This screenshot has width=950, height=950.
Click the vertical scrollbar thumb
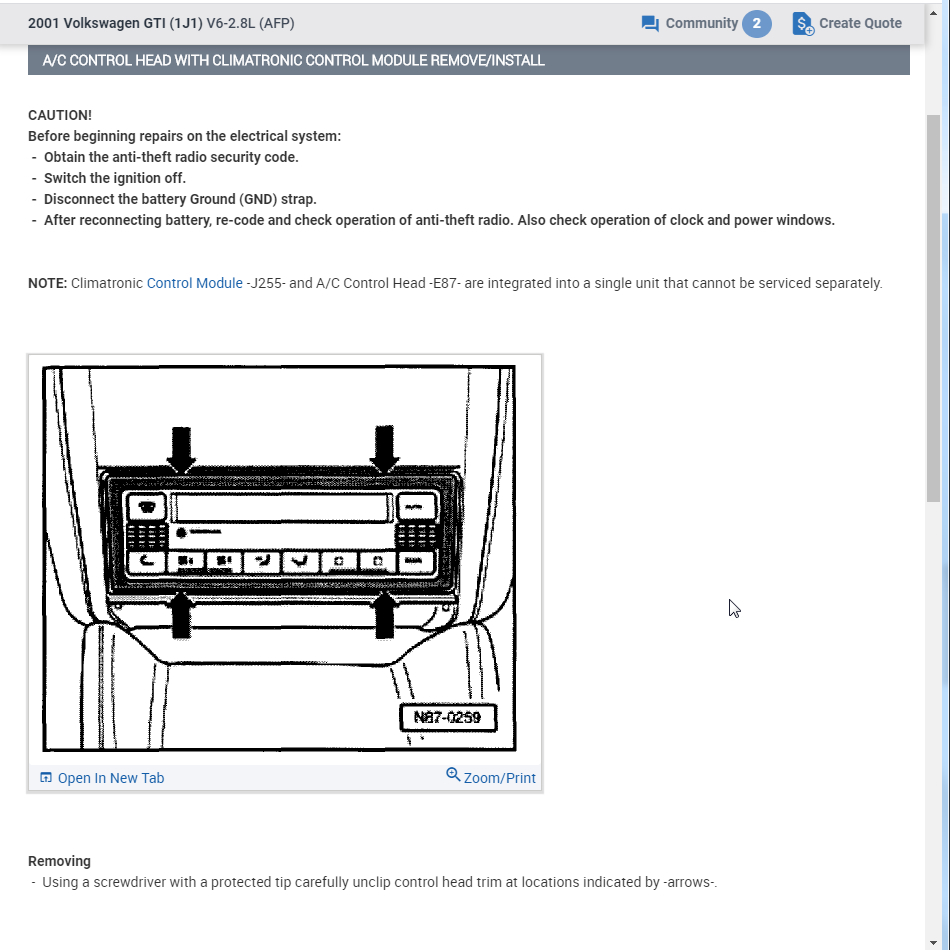(x=933, y=308)
